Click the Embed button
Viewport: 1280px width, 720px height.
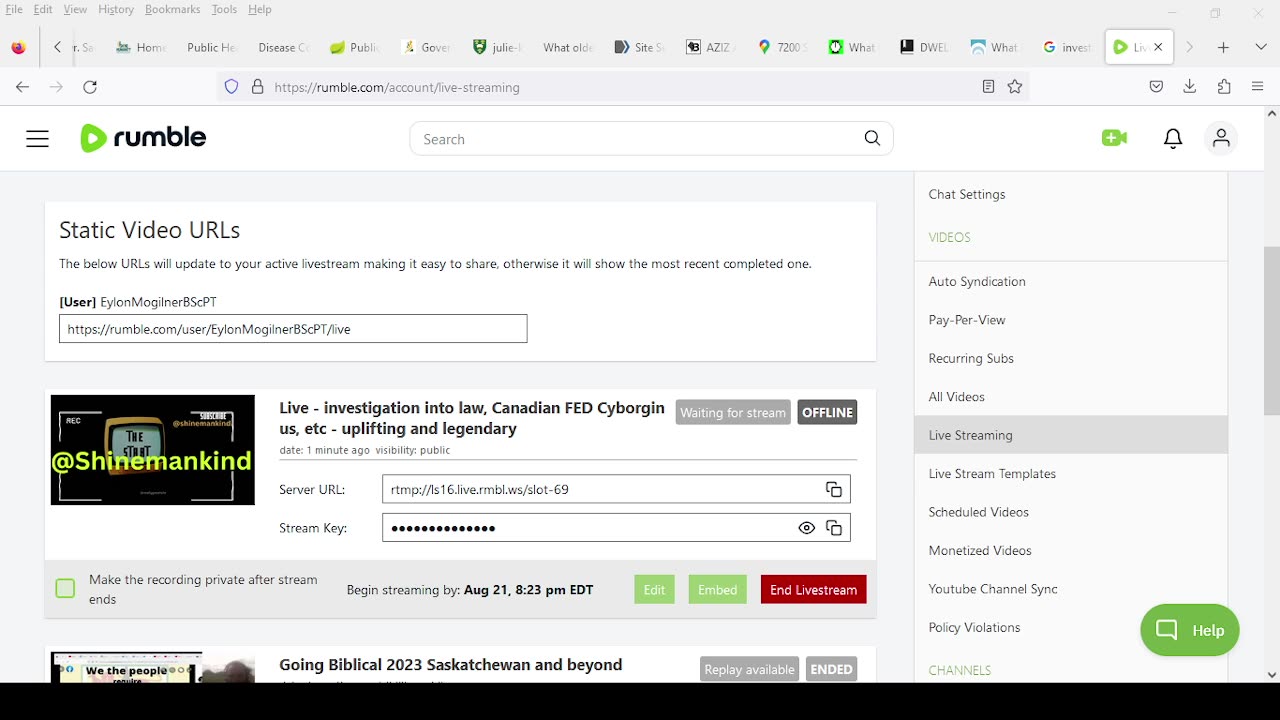pyautogui.click(x=717, y=589)
